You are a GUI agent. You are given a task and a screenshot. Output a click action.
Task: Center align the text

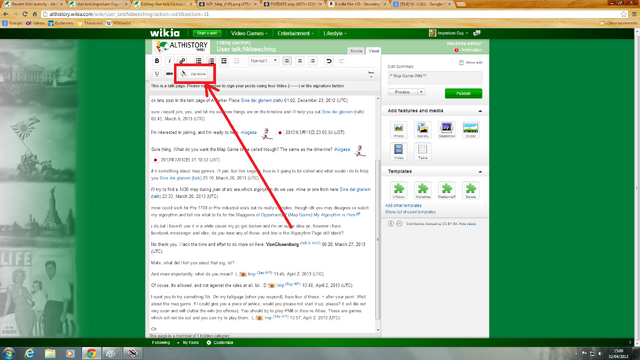300,61
